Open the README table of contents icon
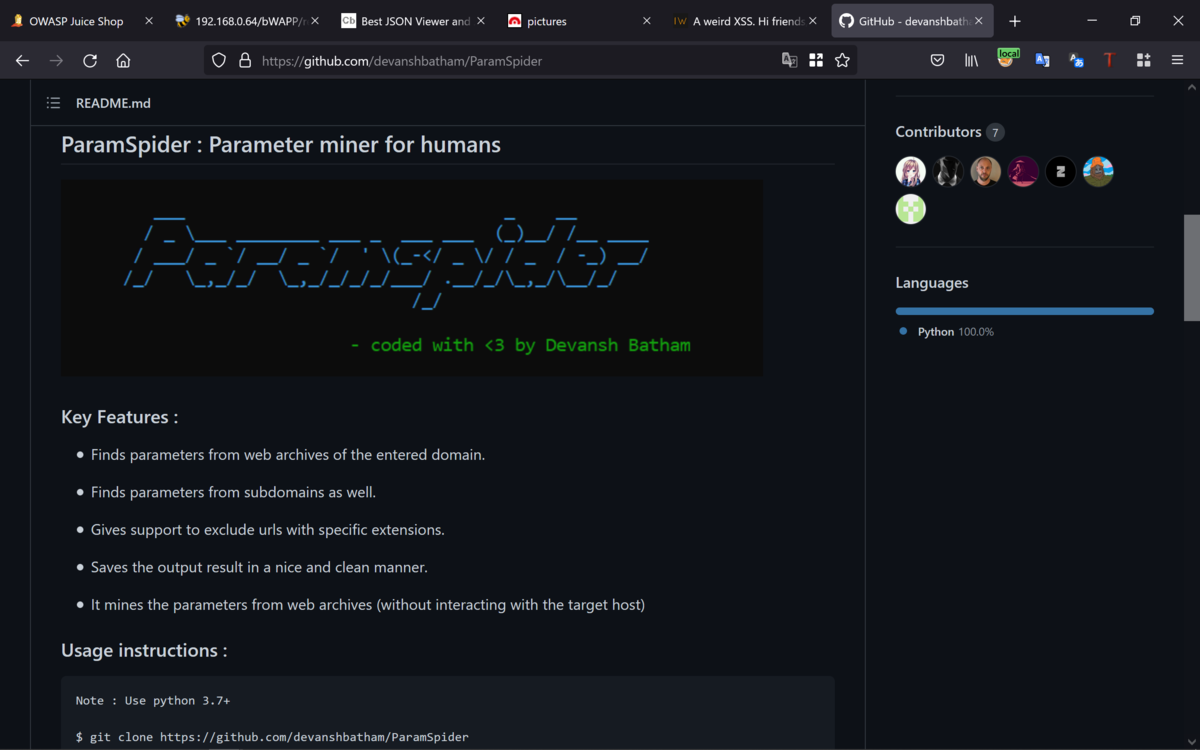1200x750 pixels. [53, 103]
